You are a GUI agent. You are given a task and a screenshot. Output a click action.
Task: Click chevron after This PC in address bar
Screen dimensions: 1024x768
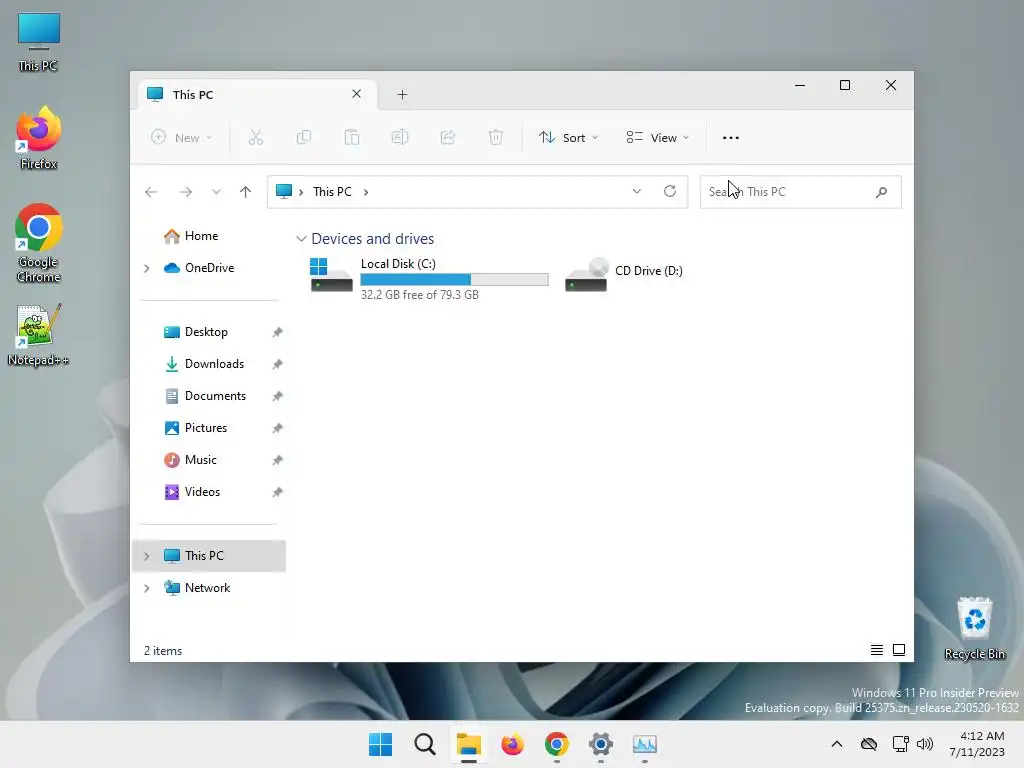point(366,192)
